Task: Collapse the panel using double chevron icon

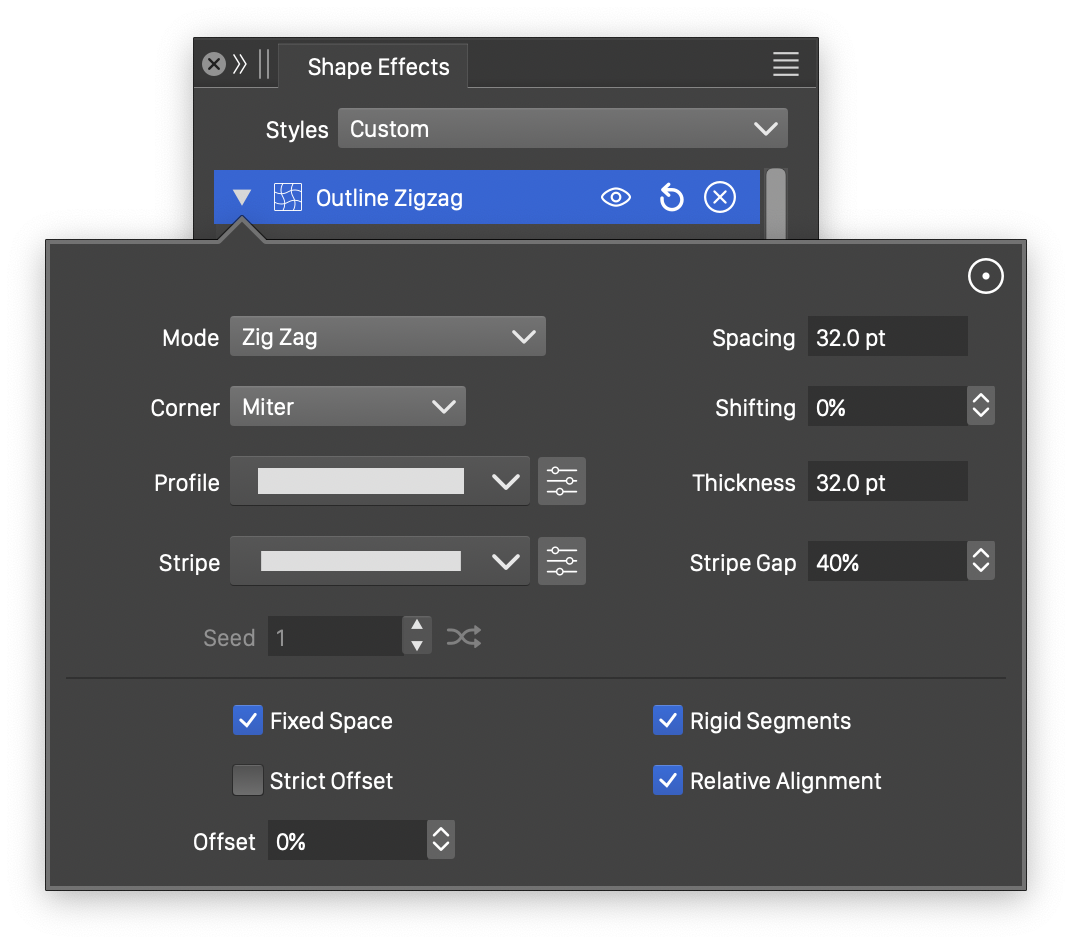Action: (x=240, y=65)
